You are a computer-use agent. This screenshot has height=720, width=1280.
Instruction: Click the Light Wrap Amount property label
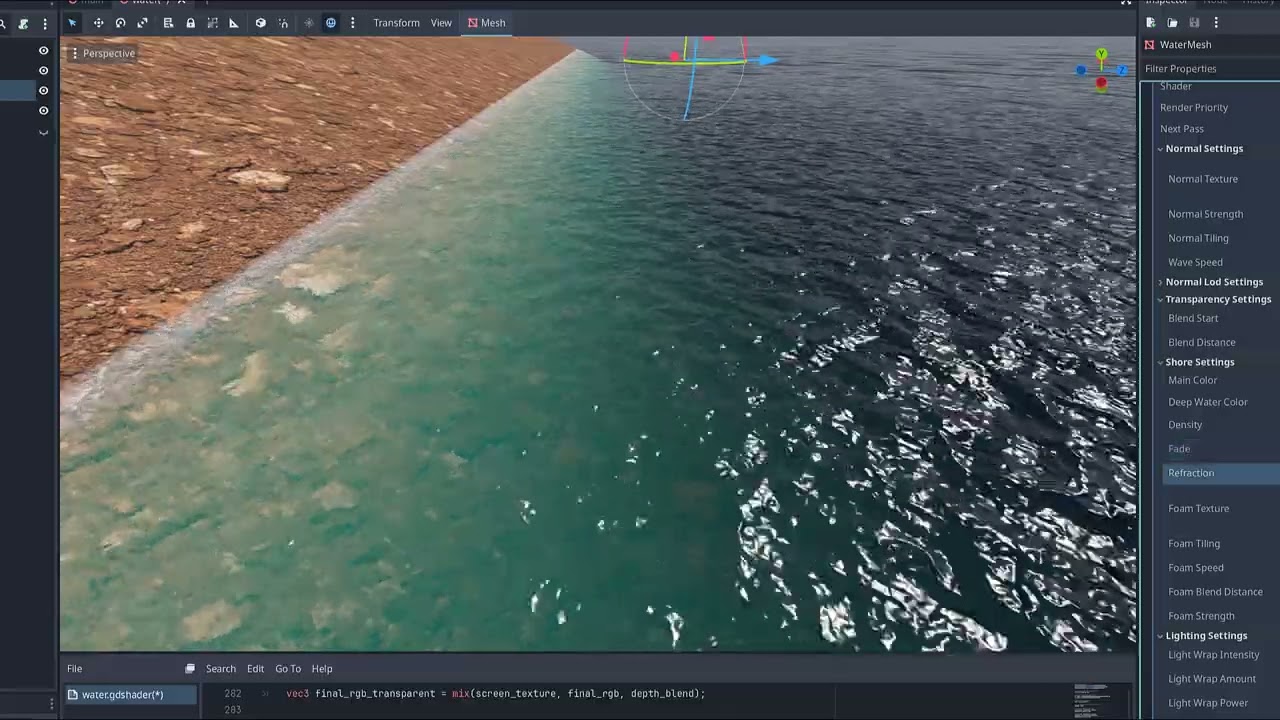[x=1212, y=679]
